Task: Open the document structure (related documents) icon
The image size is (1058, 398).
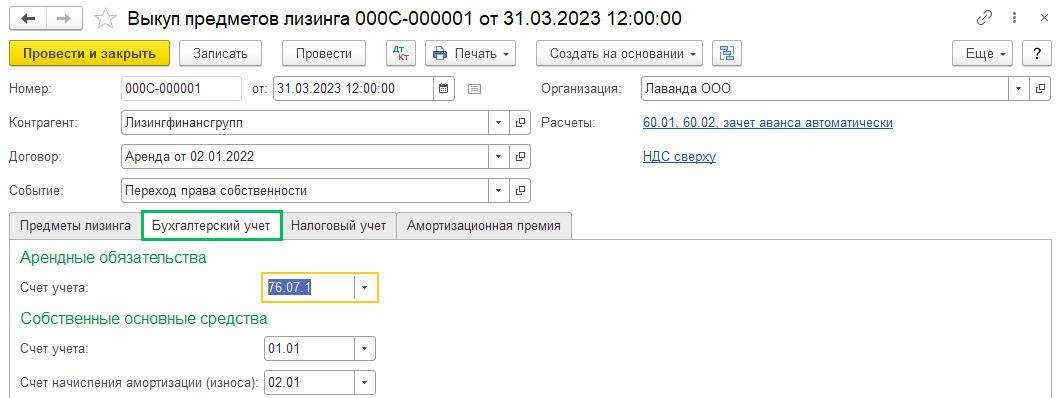Action: point(727,53)
